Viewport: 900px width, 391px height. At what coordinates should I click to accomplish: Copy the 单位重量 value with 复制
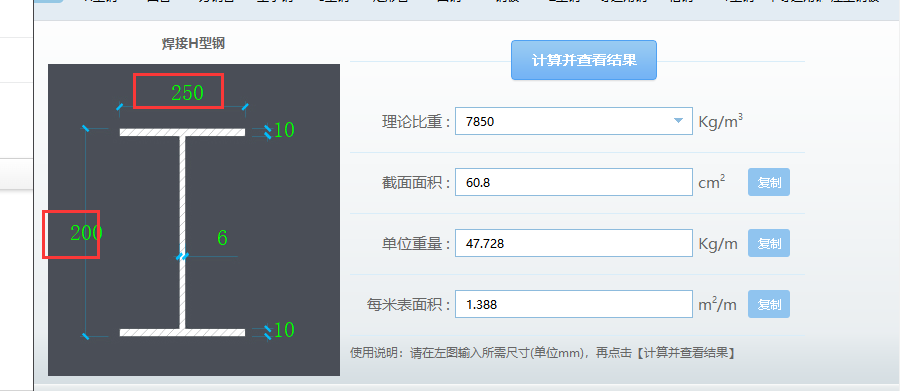(x=769, y=243)
